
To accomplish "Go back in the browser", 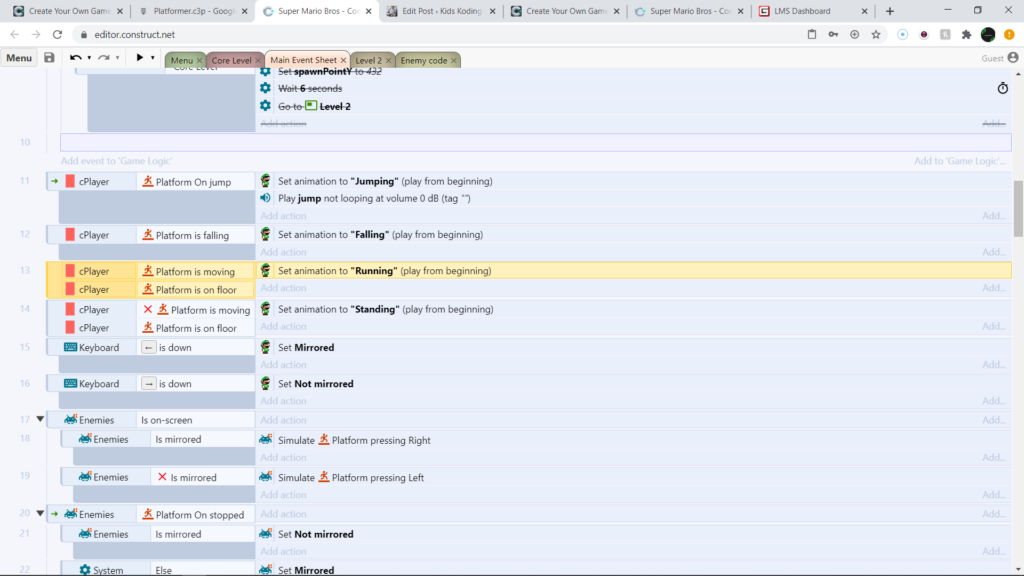I will click(14, 35).
